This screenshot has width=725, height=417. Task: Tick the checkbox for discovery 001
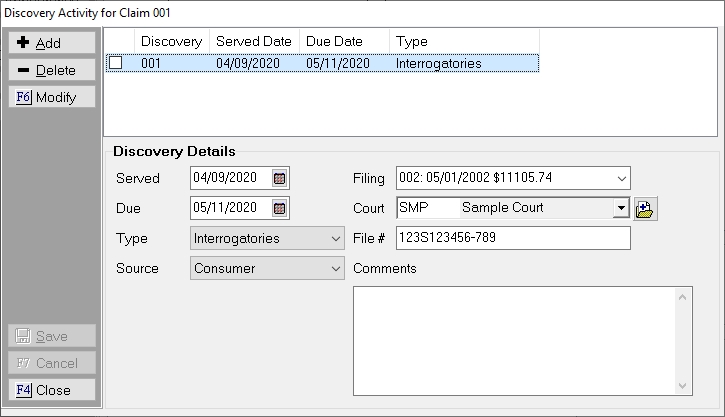(x=116, y=63)
